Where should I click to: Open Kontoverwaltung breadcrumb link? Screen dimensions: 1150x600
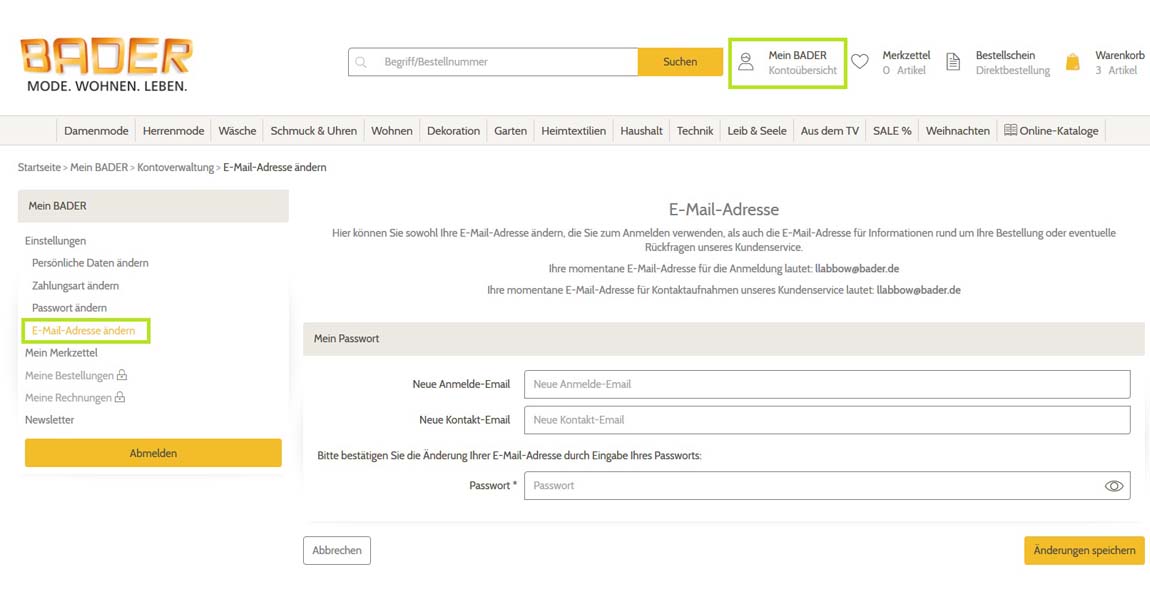[176, 167]
